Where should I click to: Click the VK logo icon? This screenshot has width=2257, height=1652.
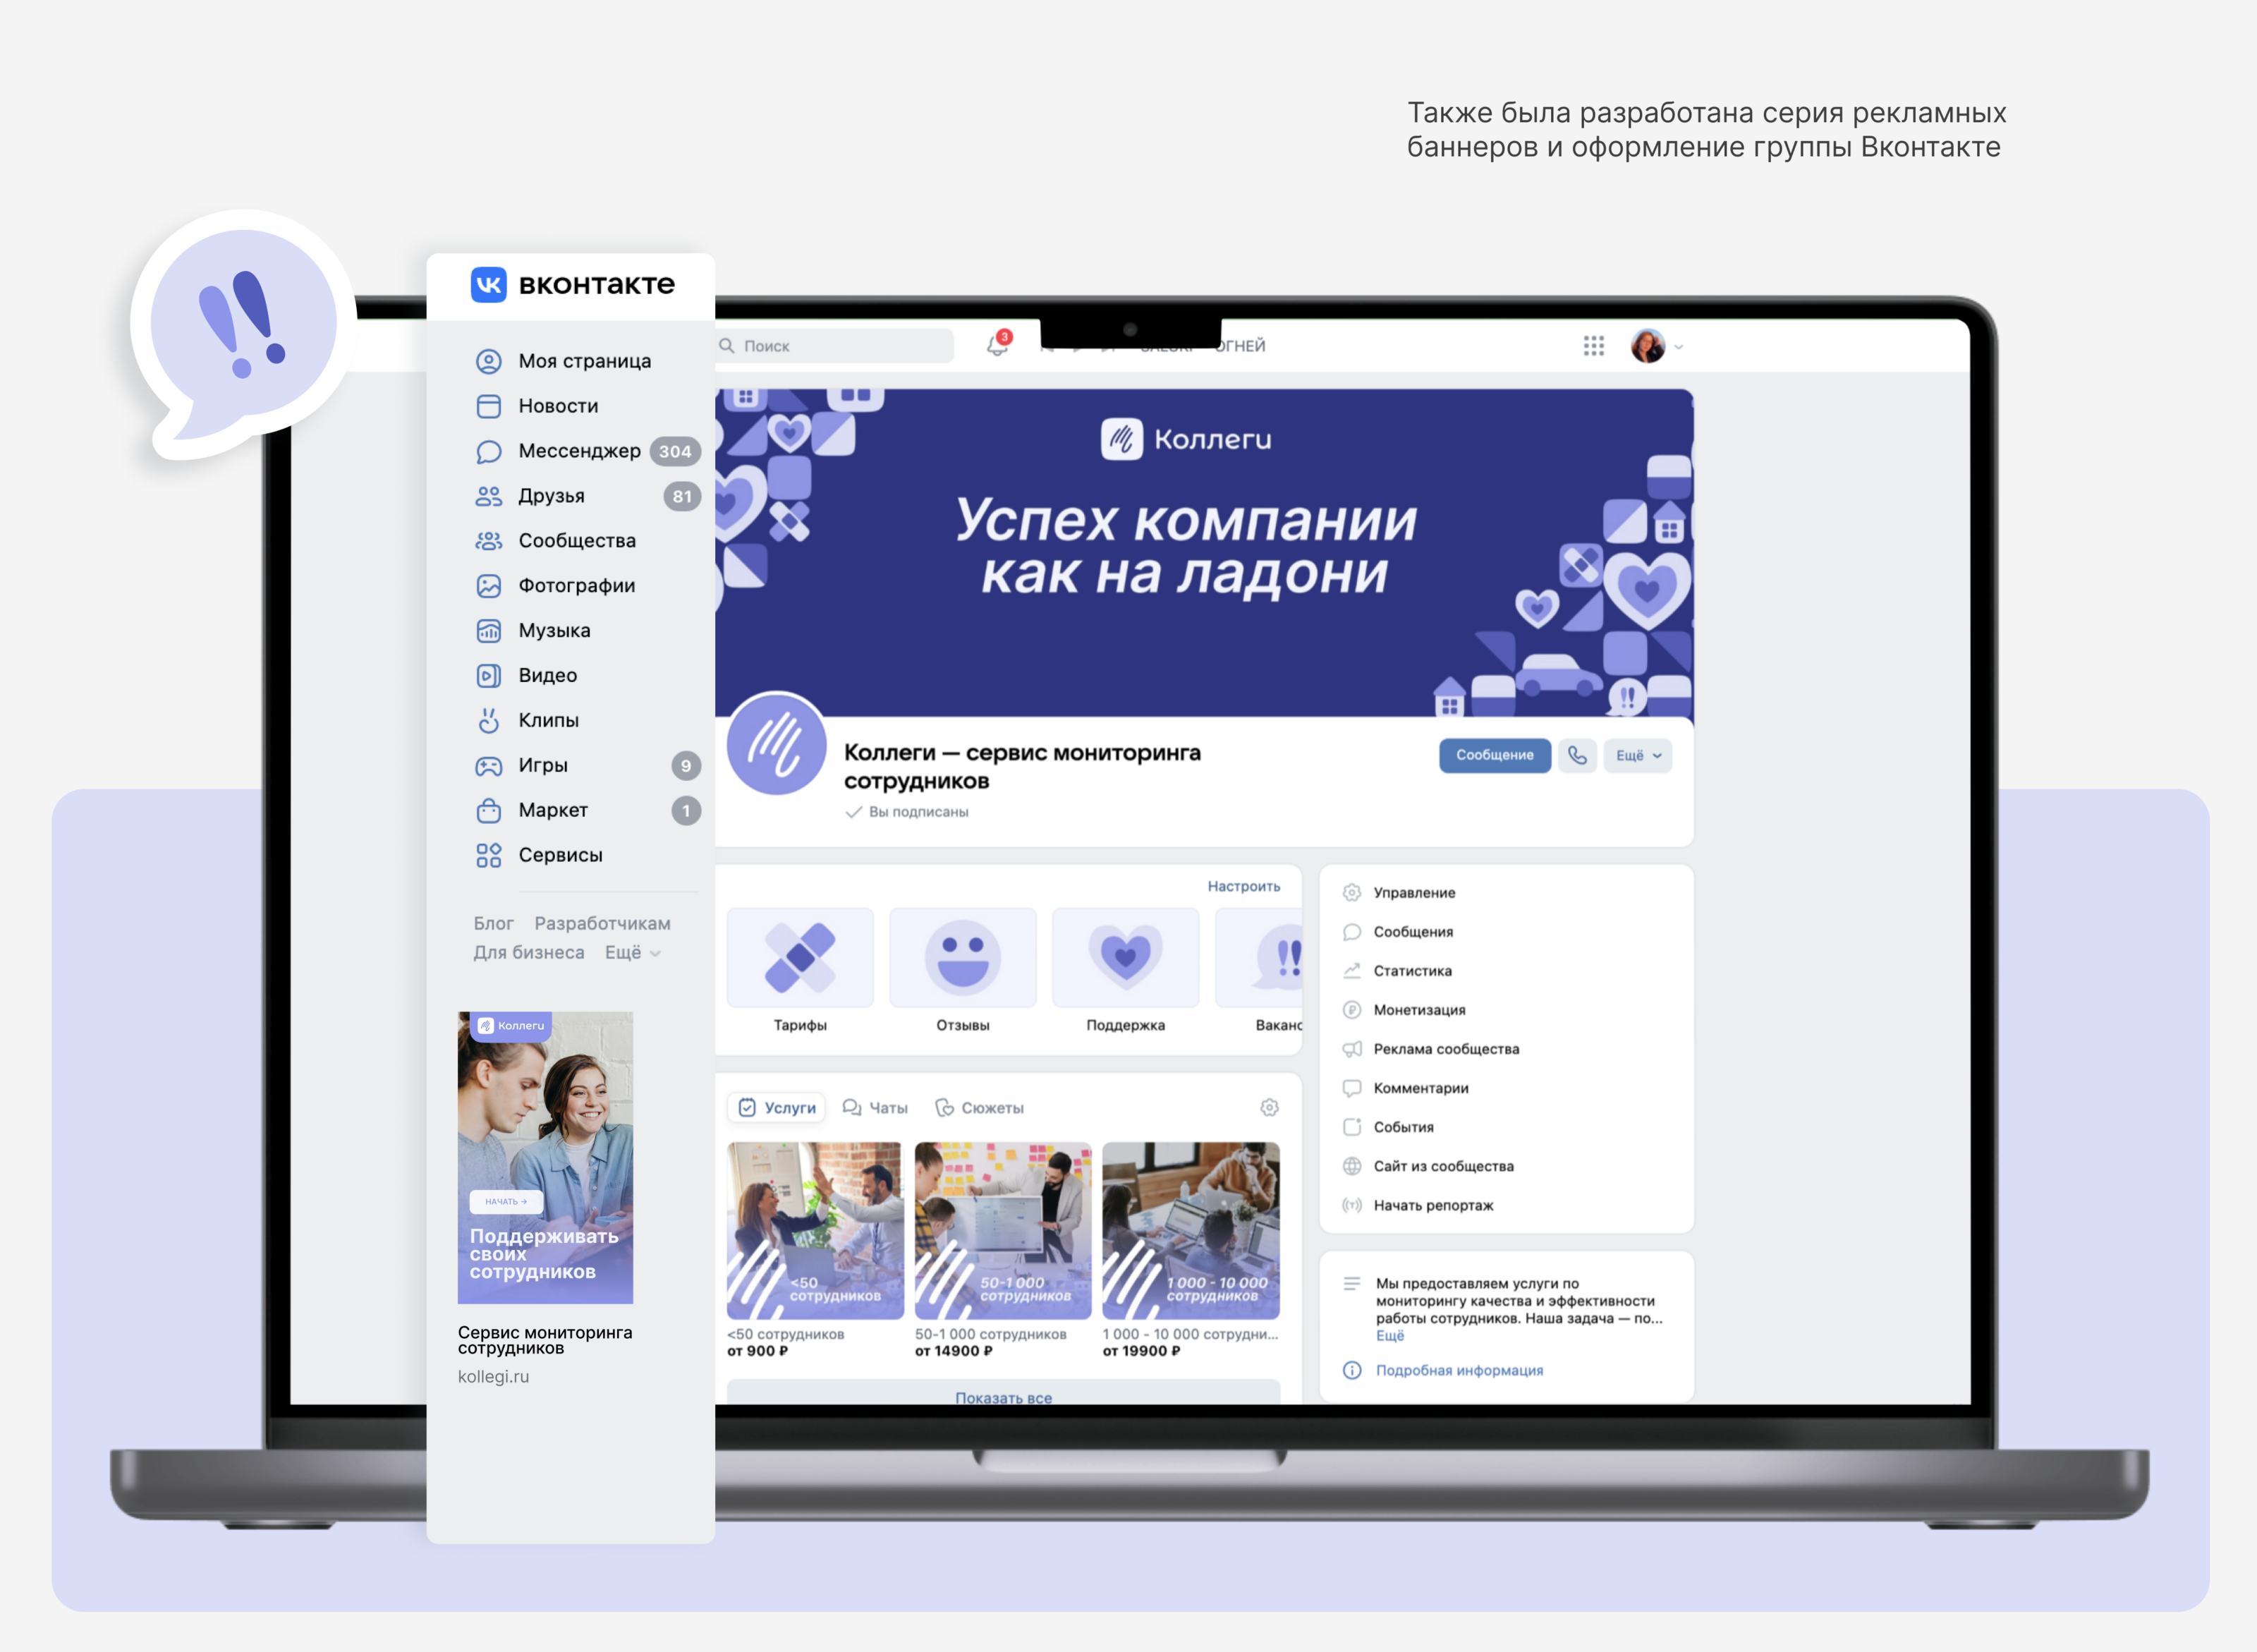tap(489, 285)
